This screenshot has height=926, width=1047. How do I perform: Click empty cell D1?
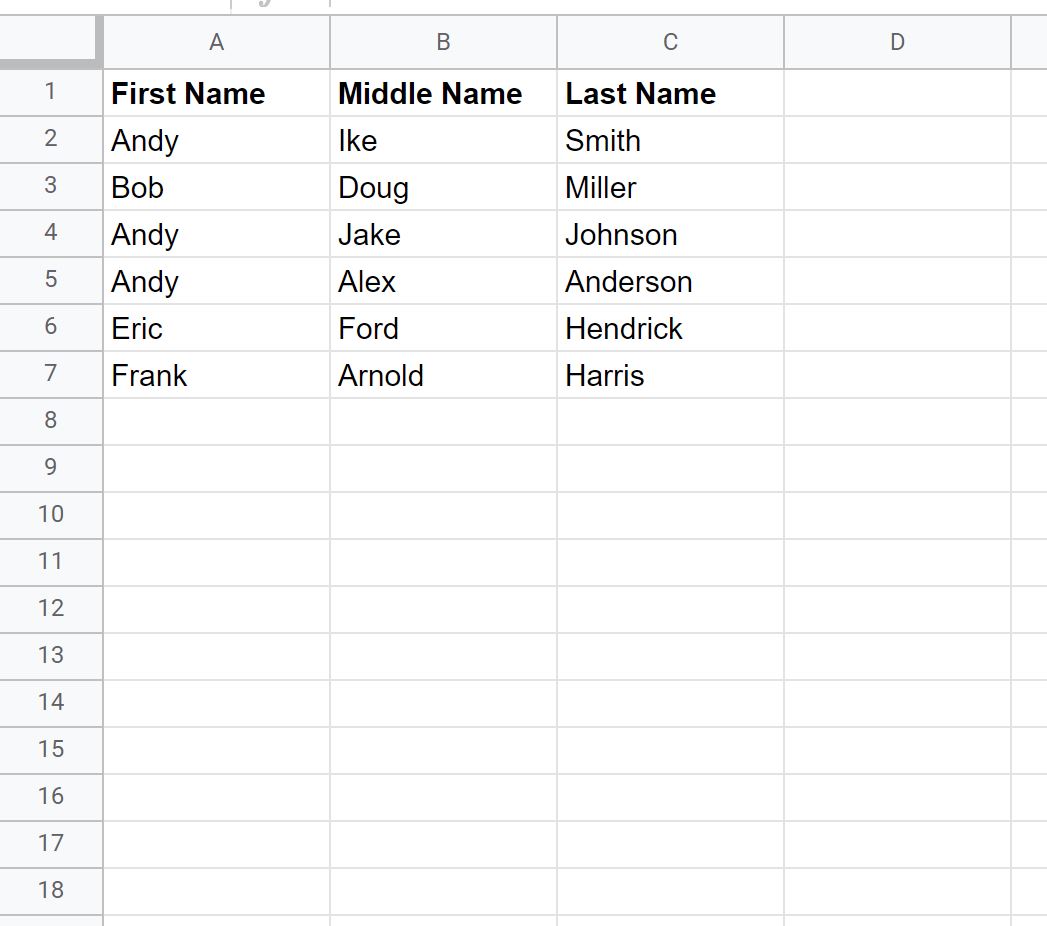pyautogui.click(x=897, y=93)
